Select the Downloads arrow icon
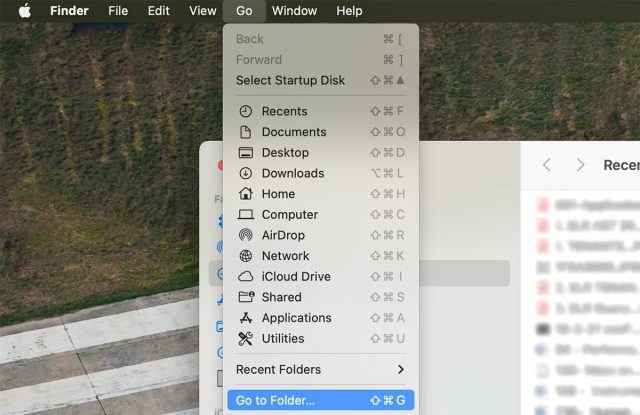The image size is (640, 415). click(x=245, y=173)
